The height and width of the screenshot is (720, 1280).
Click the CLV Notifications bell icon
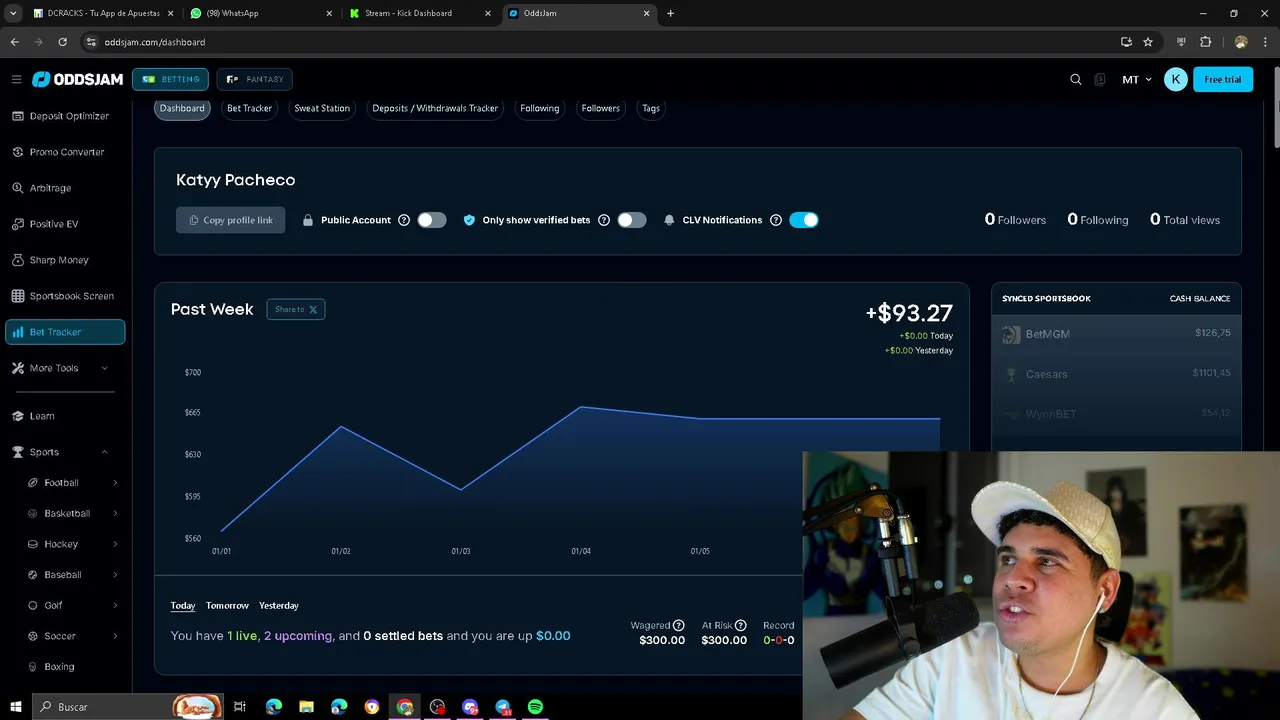coord(669,220)
